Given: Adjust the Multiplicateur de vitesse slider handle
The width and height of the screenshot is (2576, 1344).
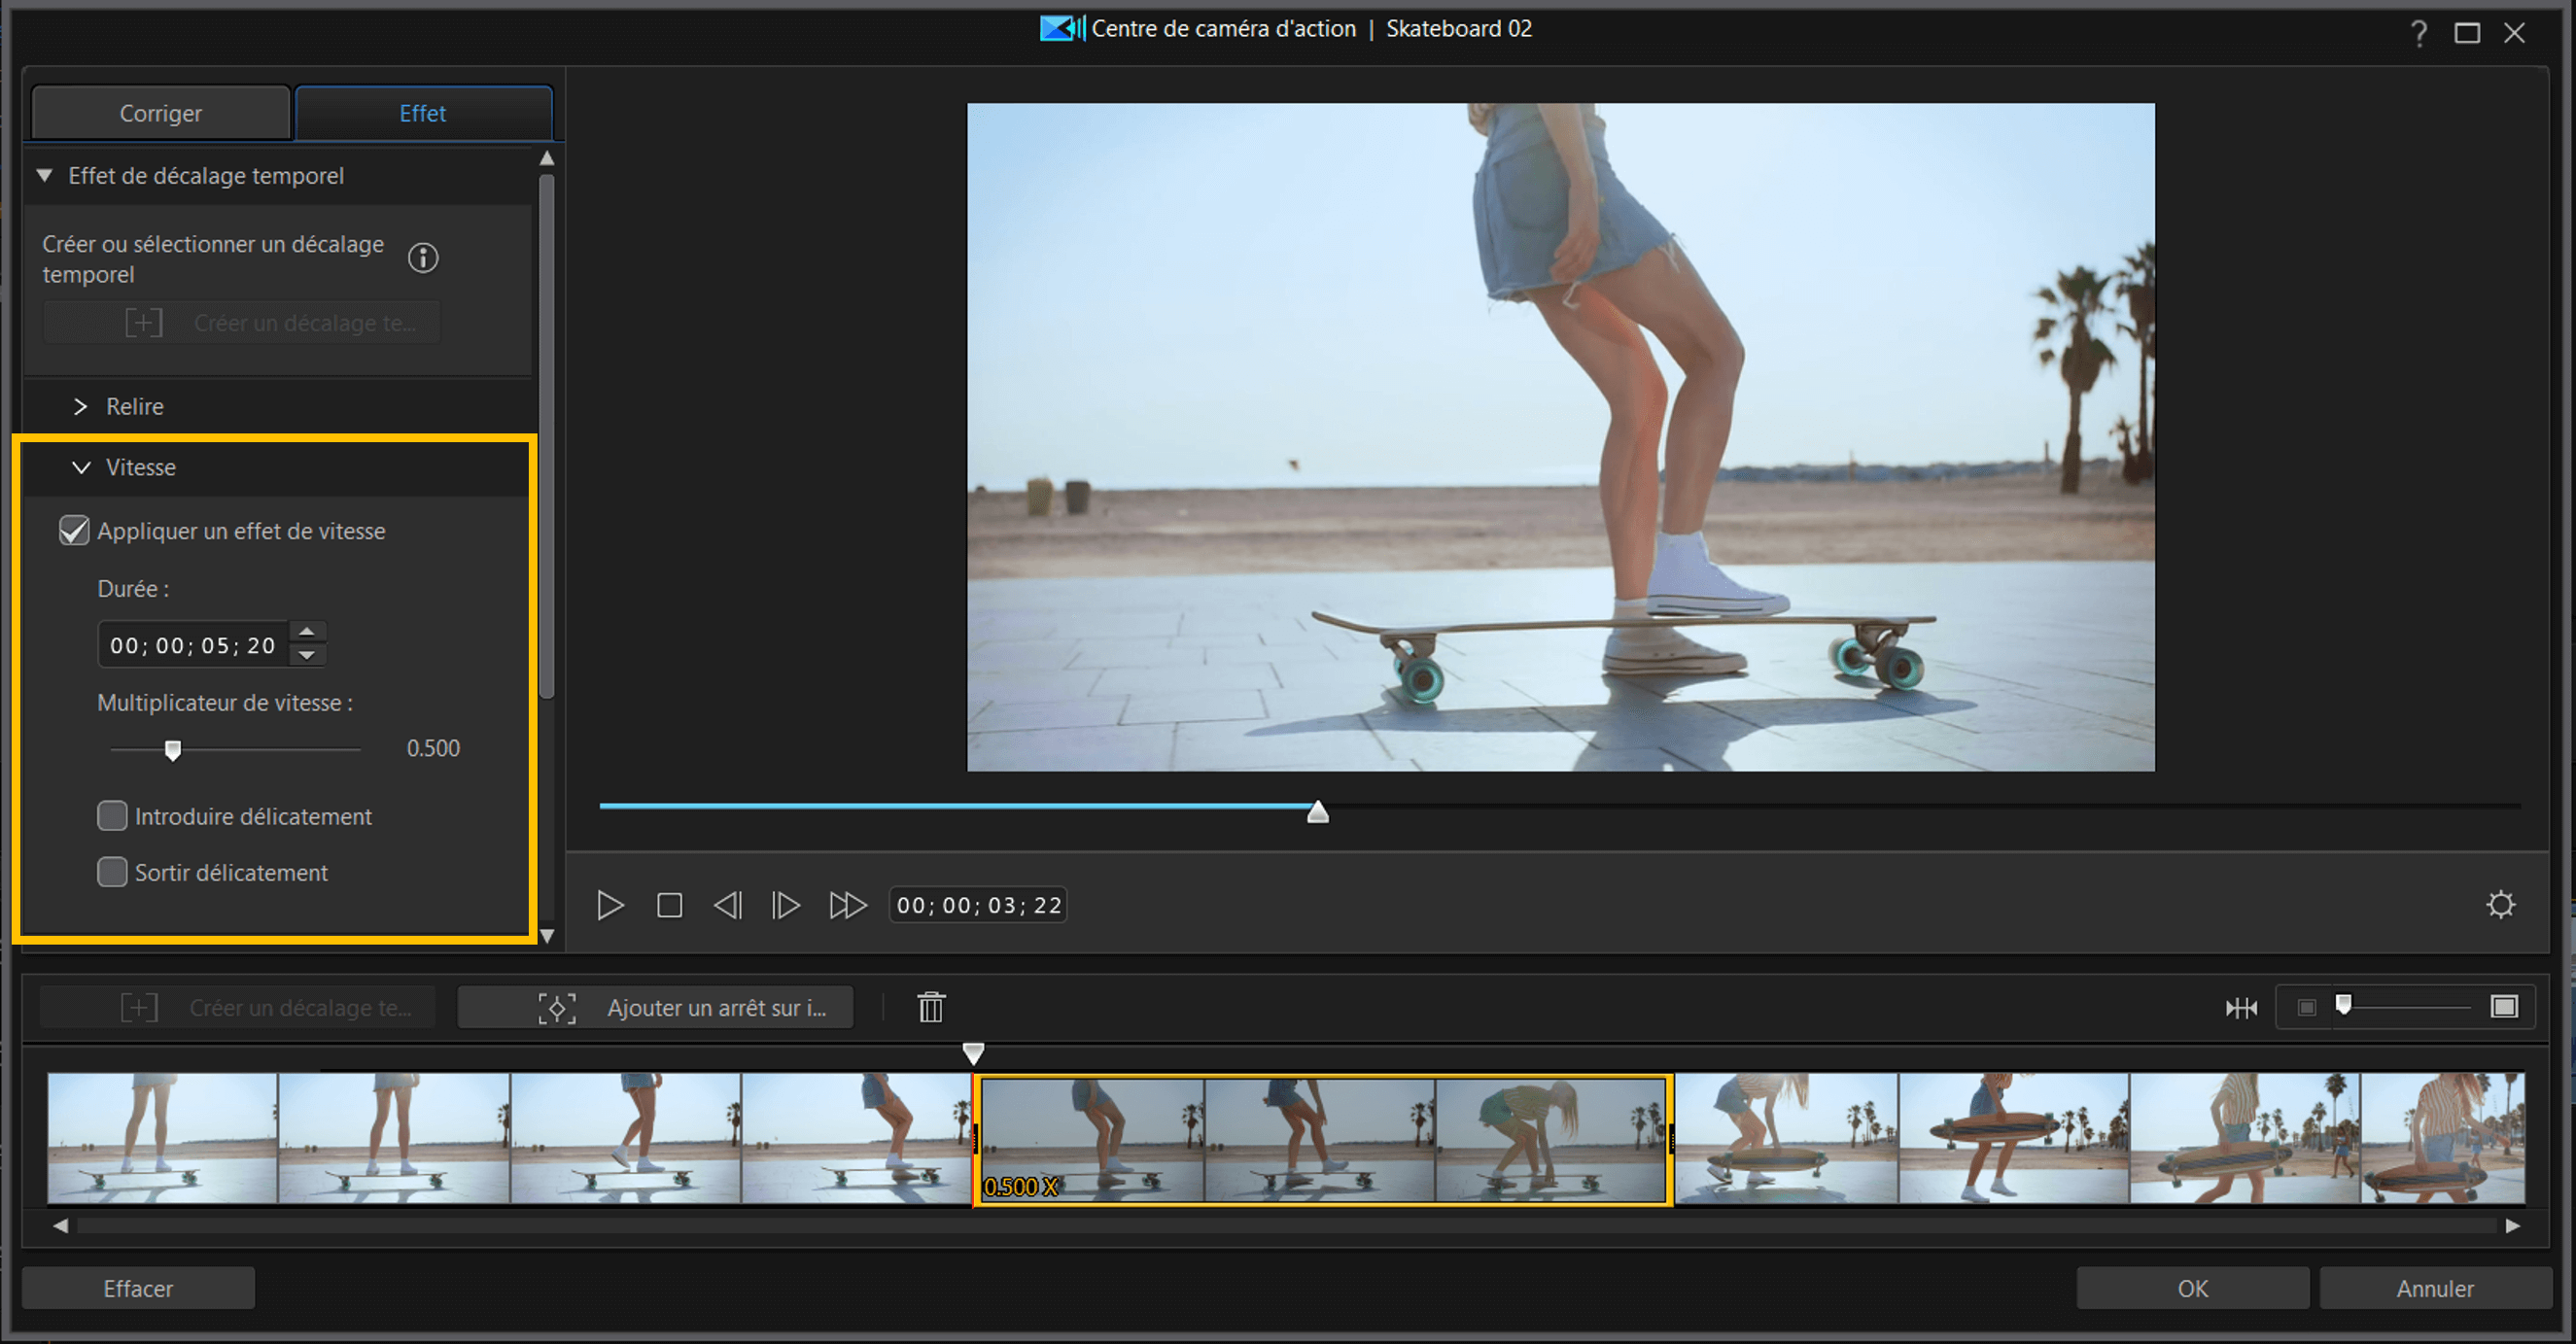Looking at the screenshot, I should [x=174, y=749].
